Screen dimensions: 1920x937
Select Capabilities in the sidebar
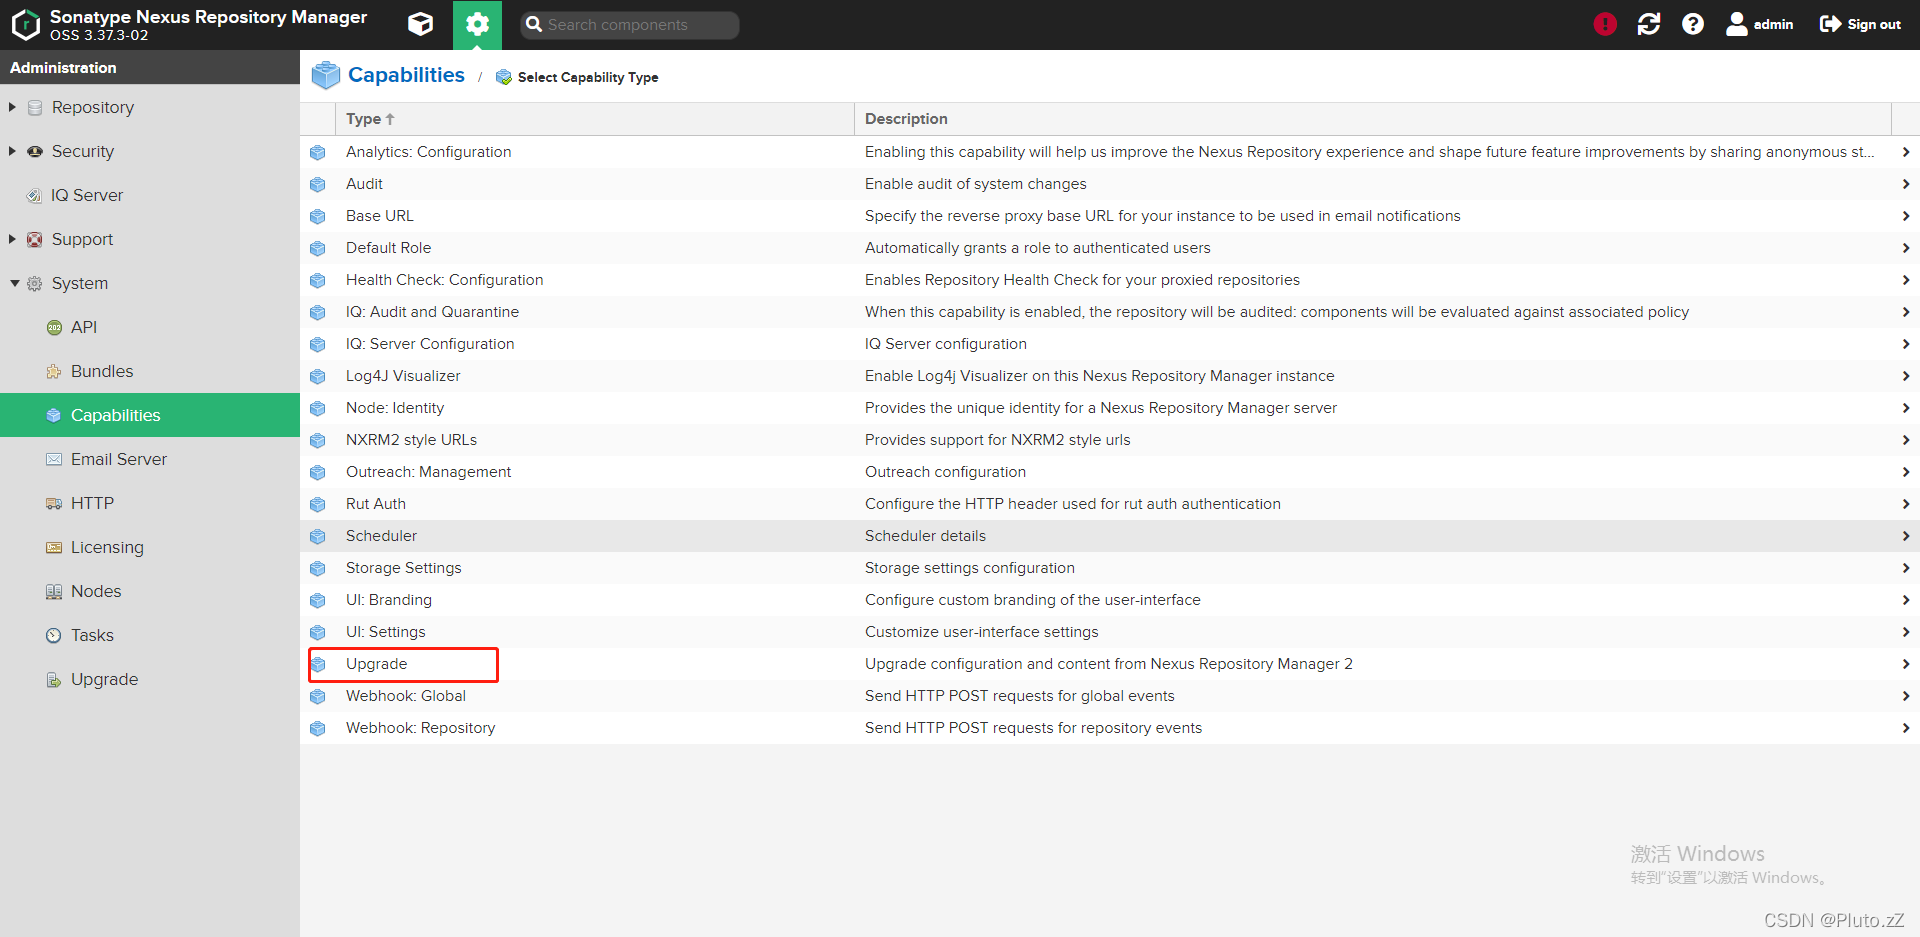pos(150,415)
